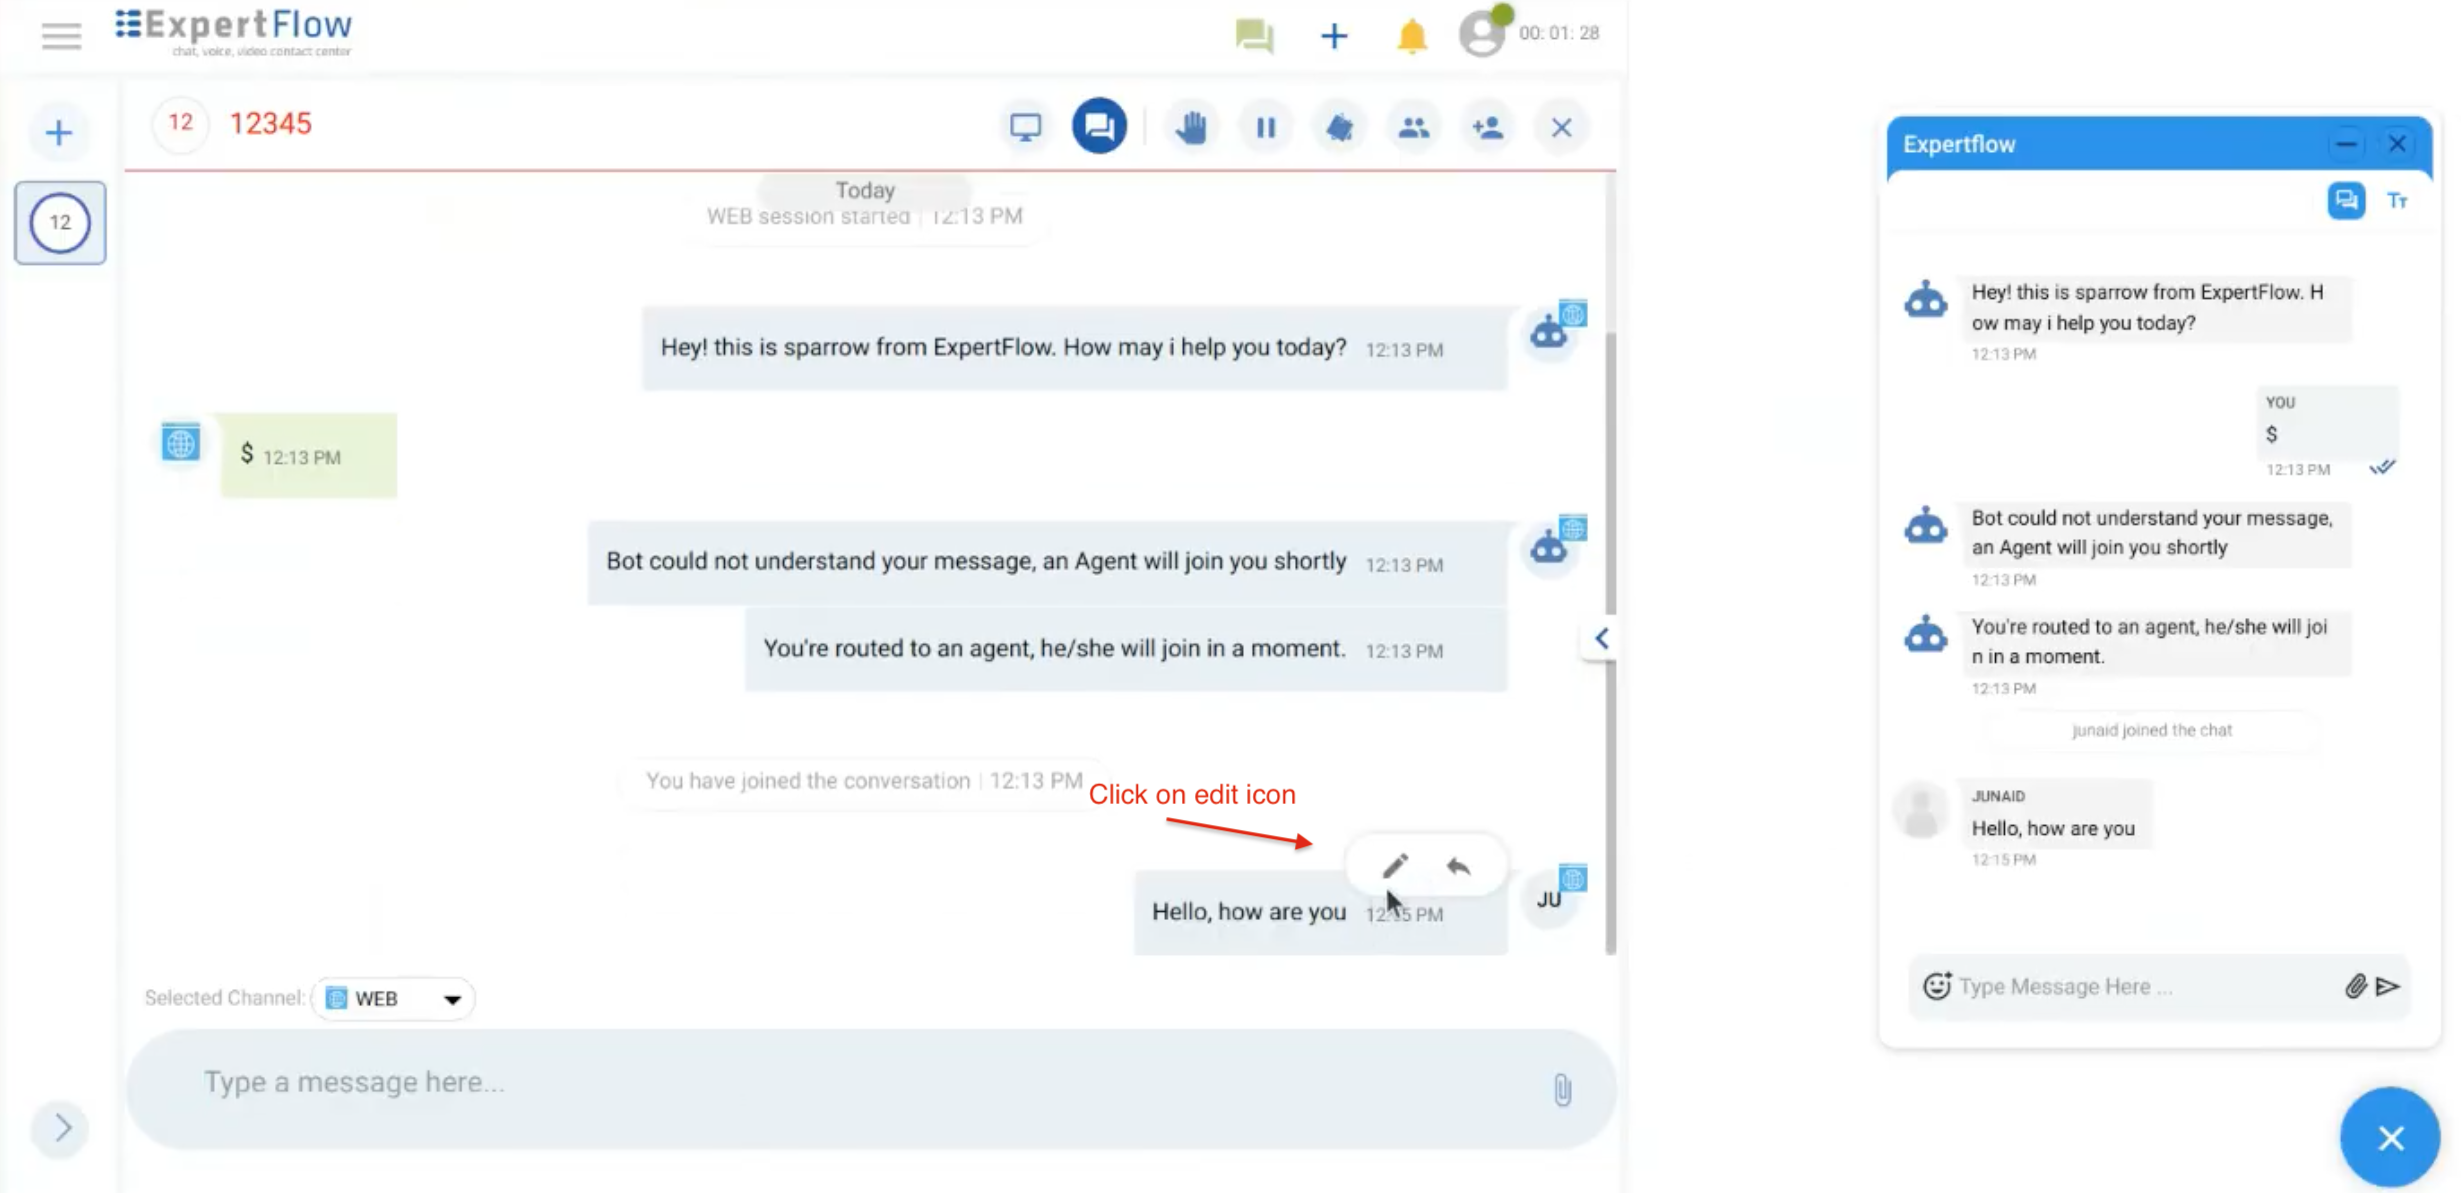2461x1193 pixels.
Task: Click the raise hand icon
Action: pos(1191,126)
